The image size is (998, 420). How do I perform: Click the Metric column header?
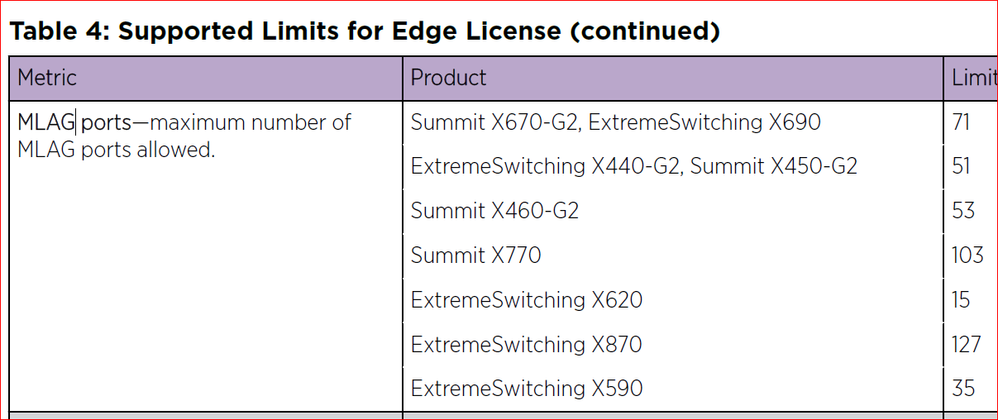click(206, 78)
